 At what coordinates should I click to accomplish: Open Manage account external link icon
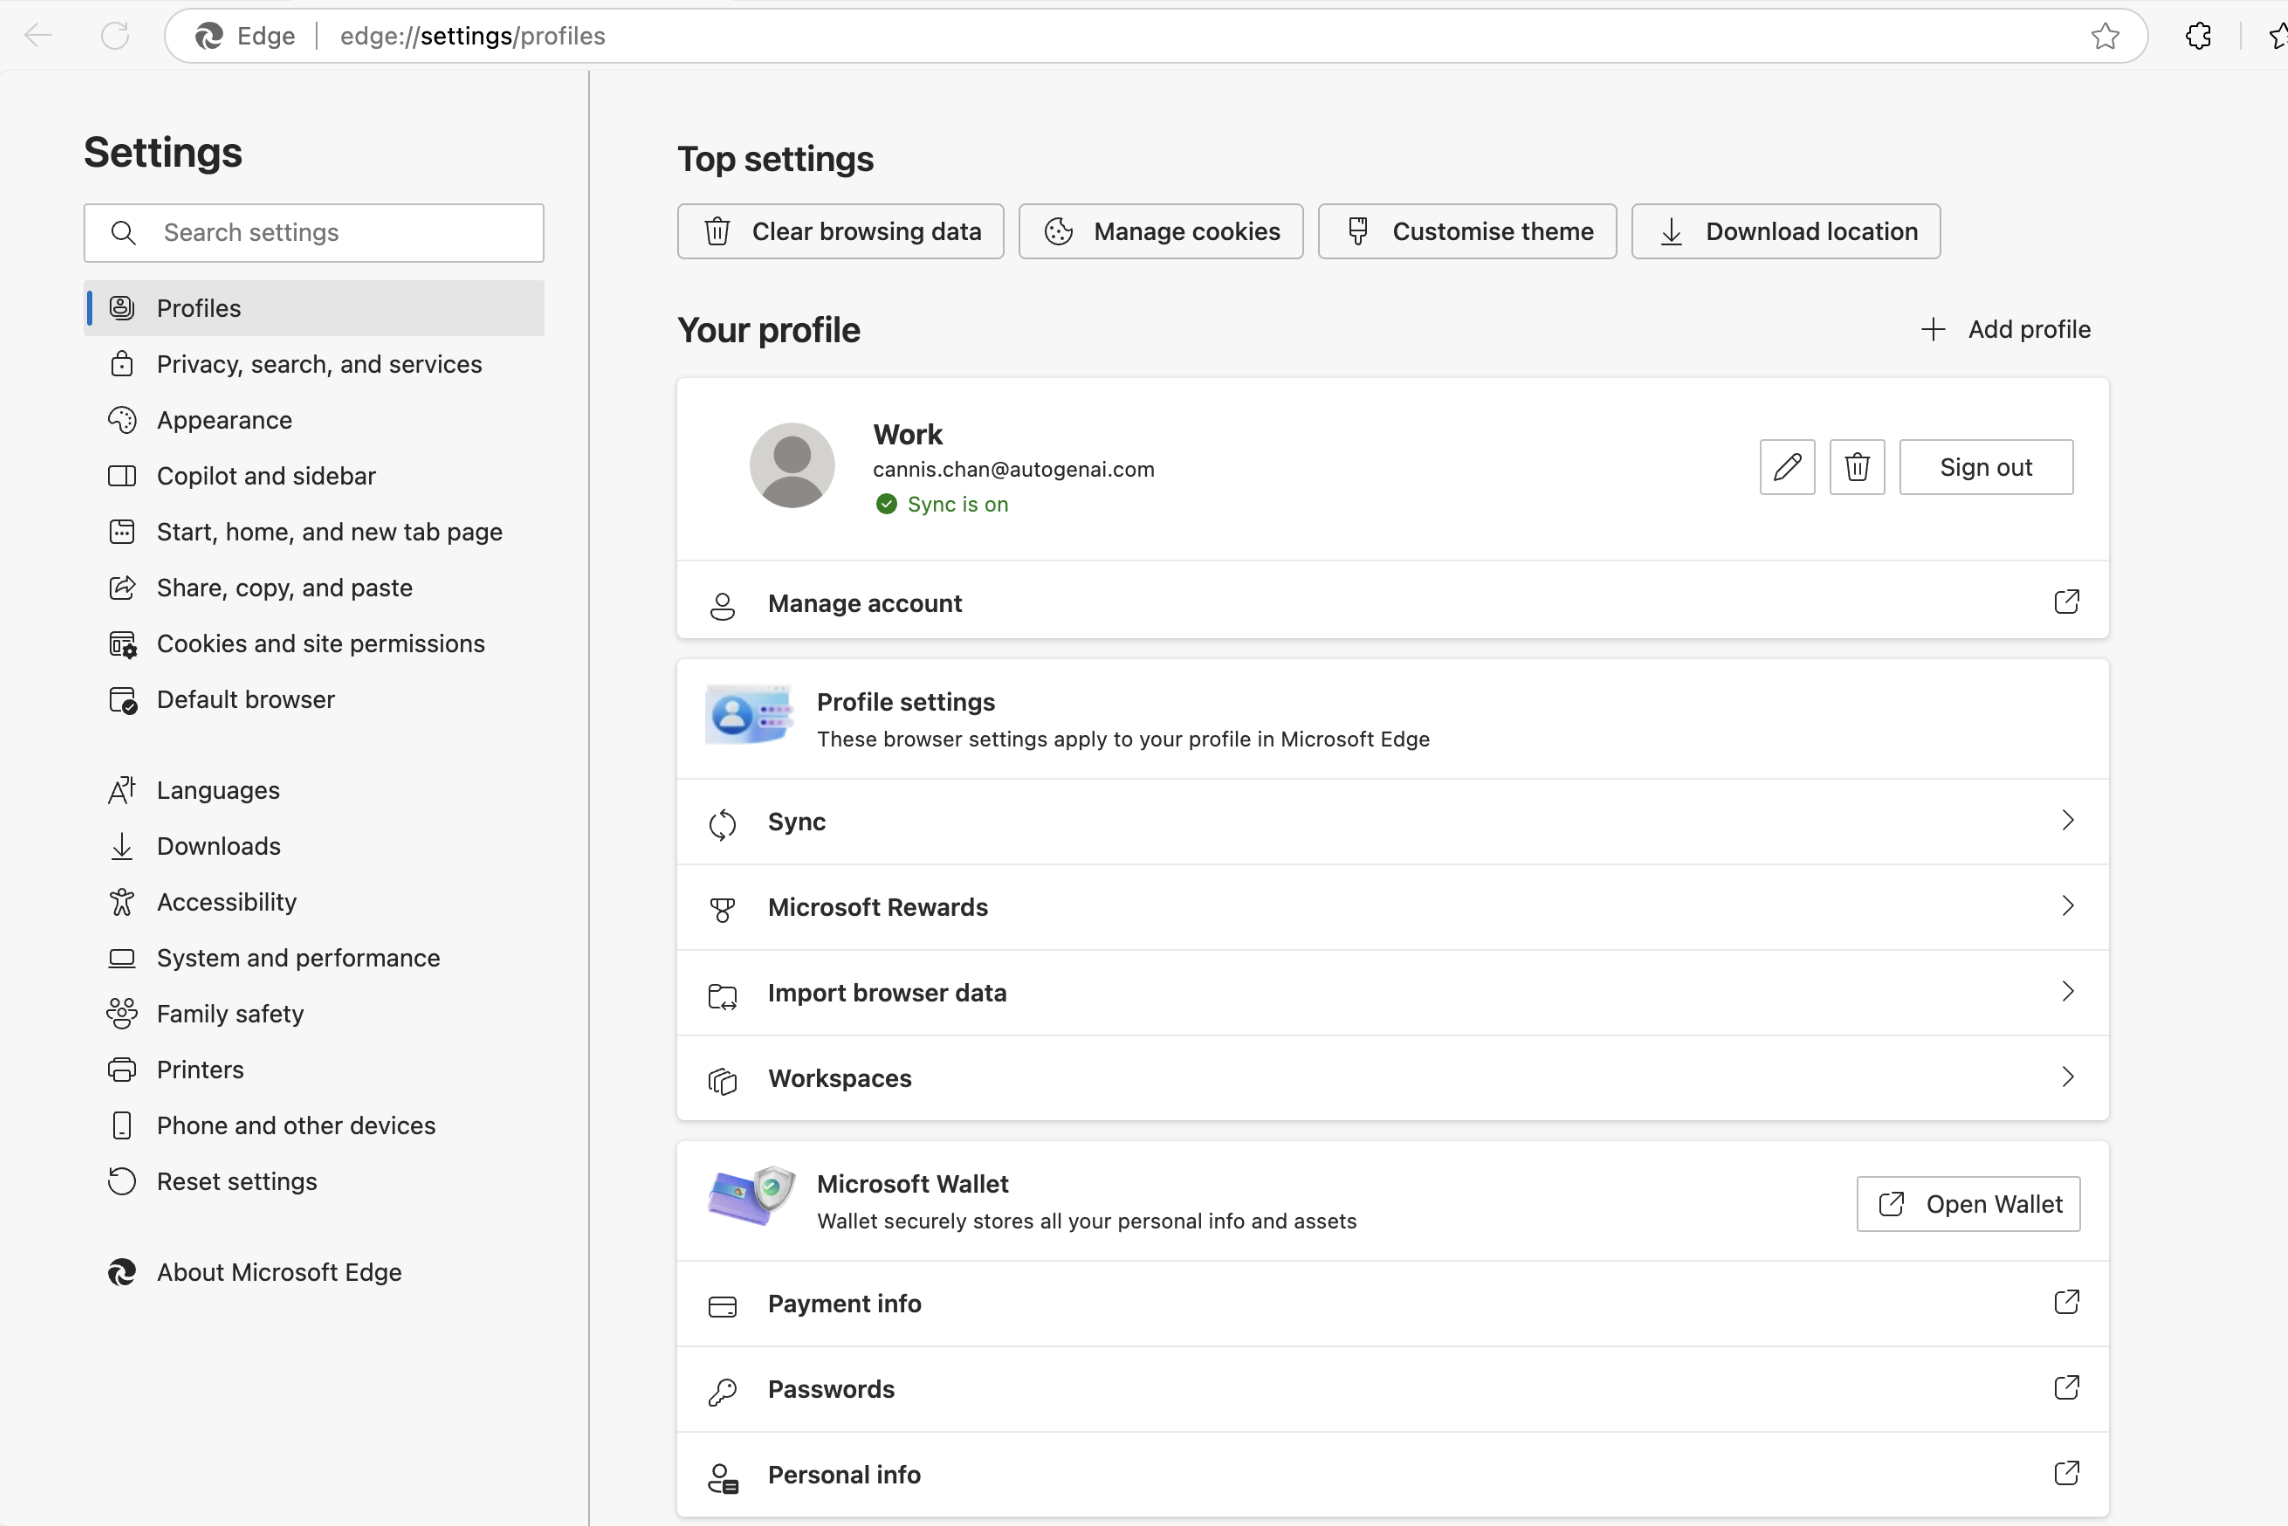coord(2067,602)
